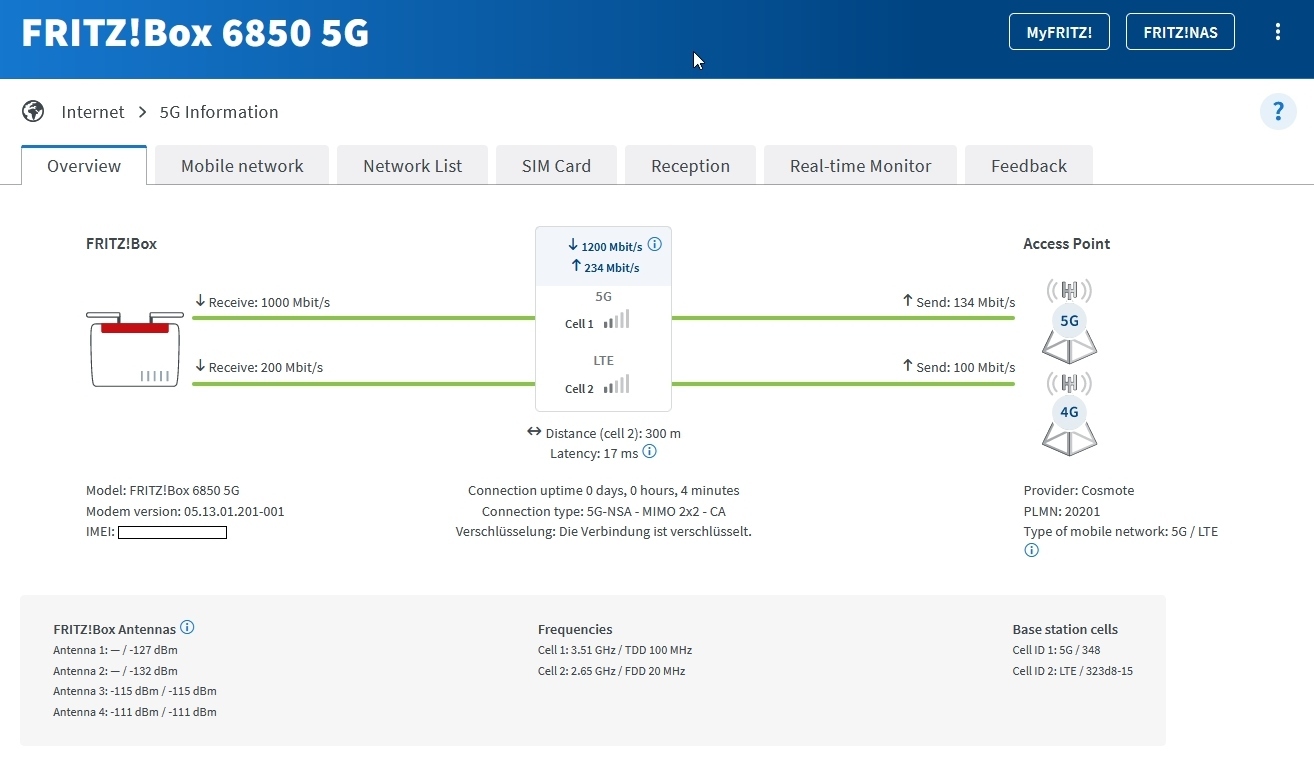Click 'Cell 1: 3.51 GHz / TDD 100 MHz'
The image size is (1314, 767).
[x=615, y=650]
